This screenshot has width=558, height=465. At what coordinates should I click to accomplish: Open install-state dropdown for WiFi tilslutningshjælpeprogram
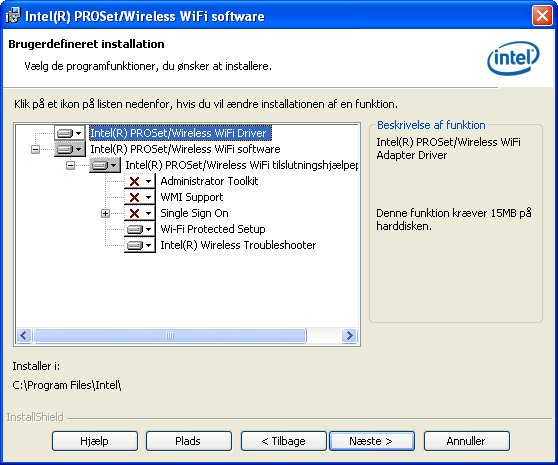105,165
